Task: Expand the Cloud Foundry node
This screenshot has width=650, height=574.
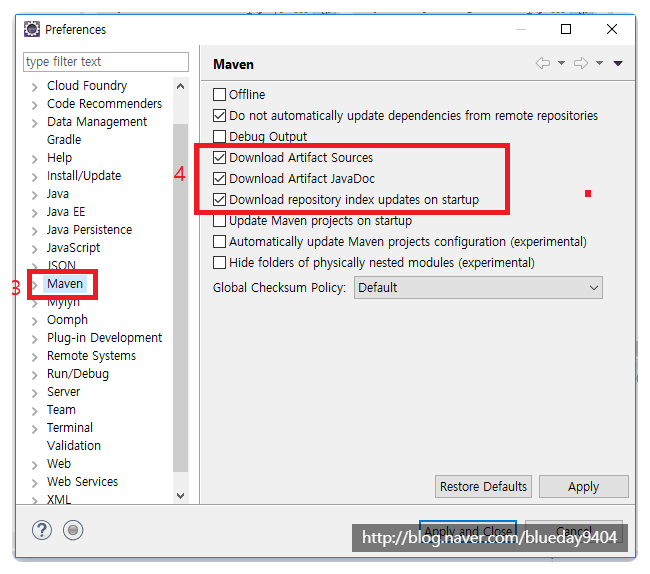Action: (x=35, y=87)
